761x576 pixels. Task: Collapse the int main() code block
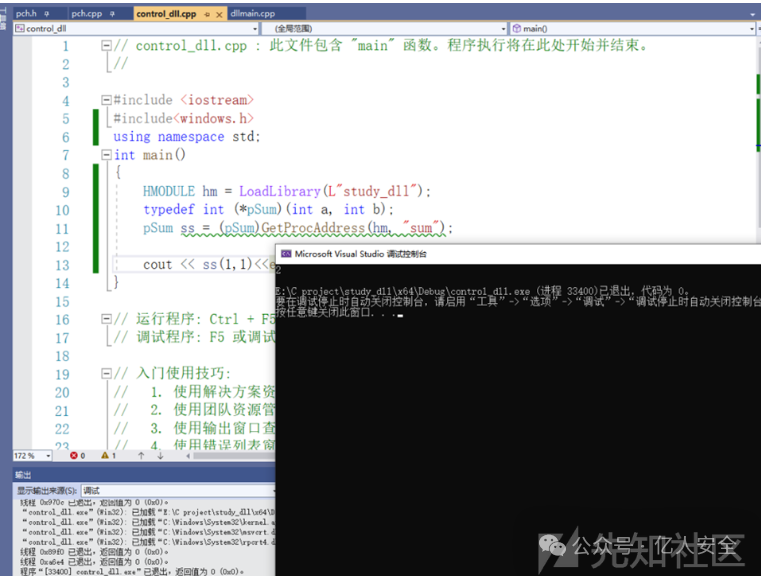tap(106, 155)
